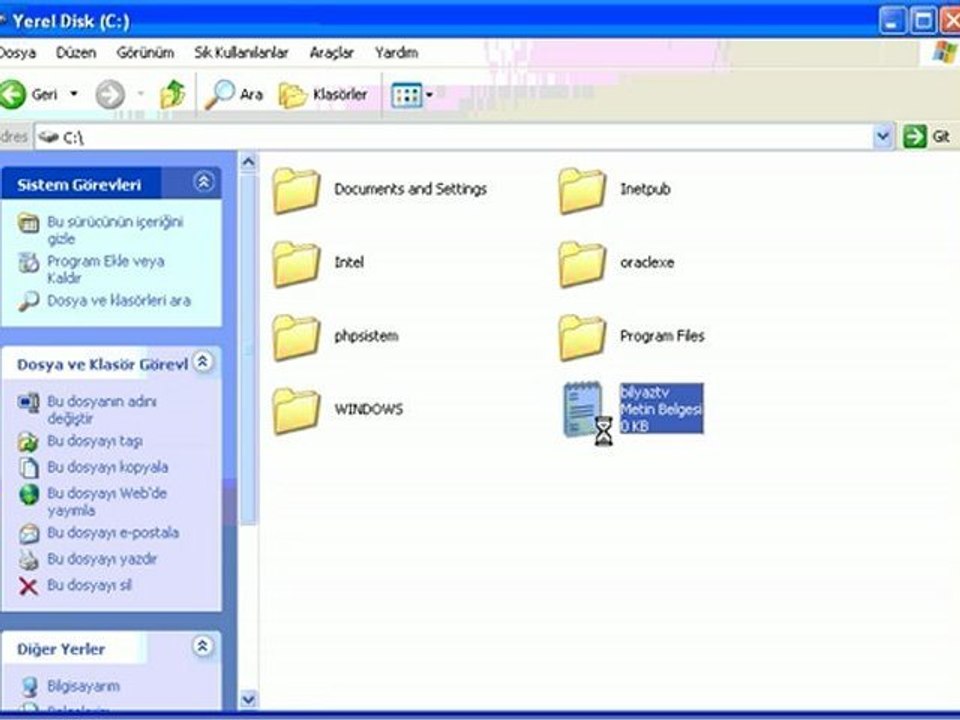Click the 'Documents and Settings' folder name
960x720 pixels.
point(410,189)
